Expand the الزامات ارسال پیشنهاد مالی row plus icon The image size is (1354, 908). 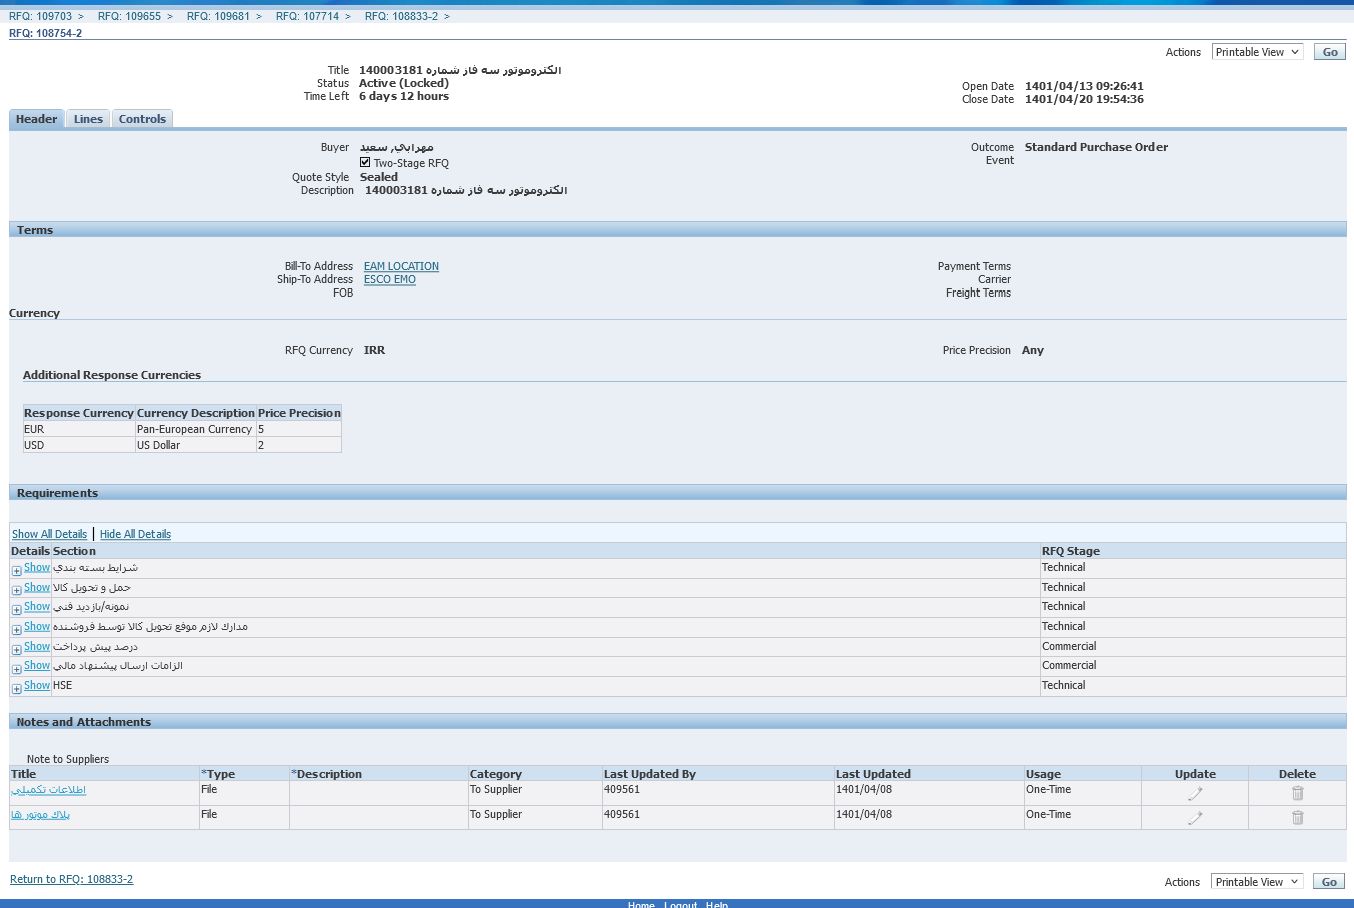16,668
